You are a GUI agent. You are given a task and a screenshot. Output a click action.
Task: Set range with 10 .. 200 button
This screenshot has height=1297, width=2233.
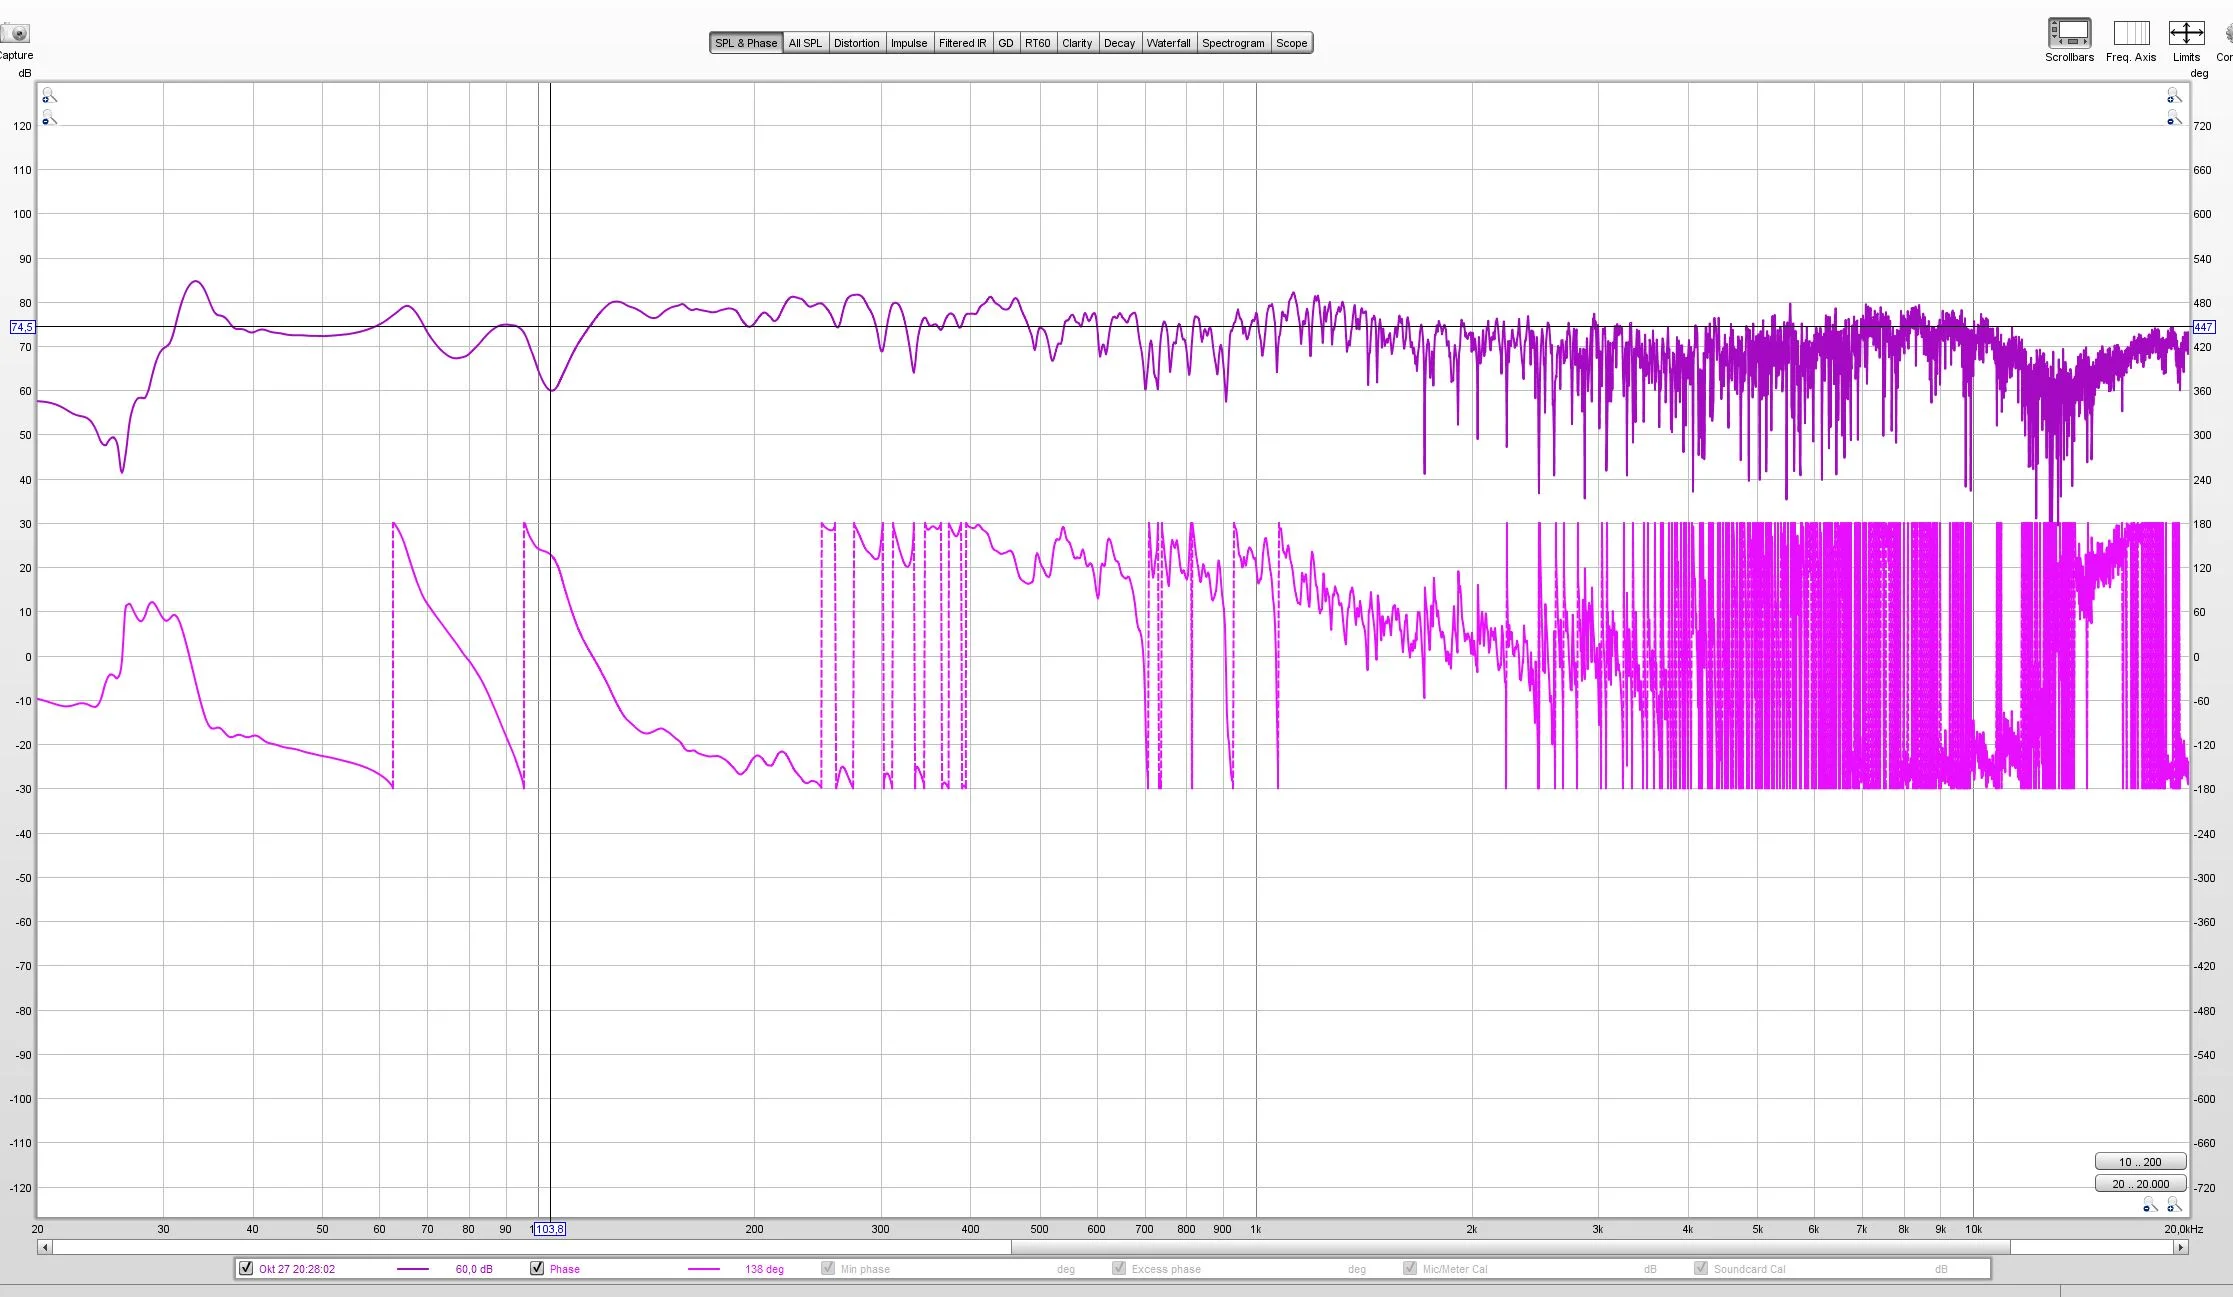[2140, 1162]
